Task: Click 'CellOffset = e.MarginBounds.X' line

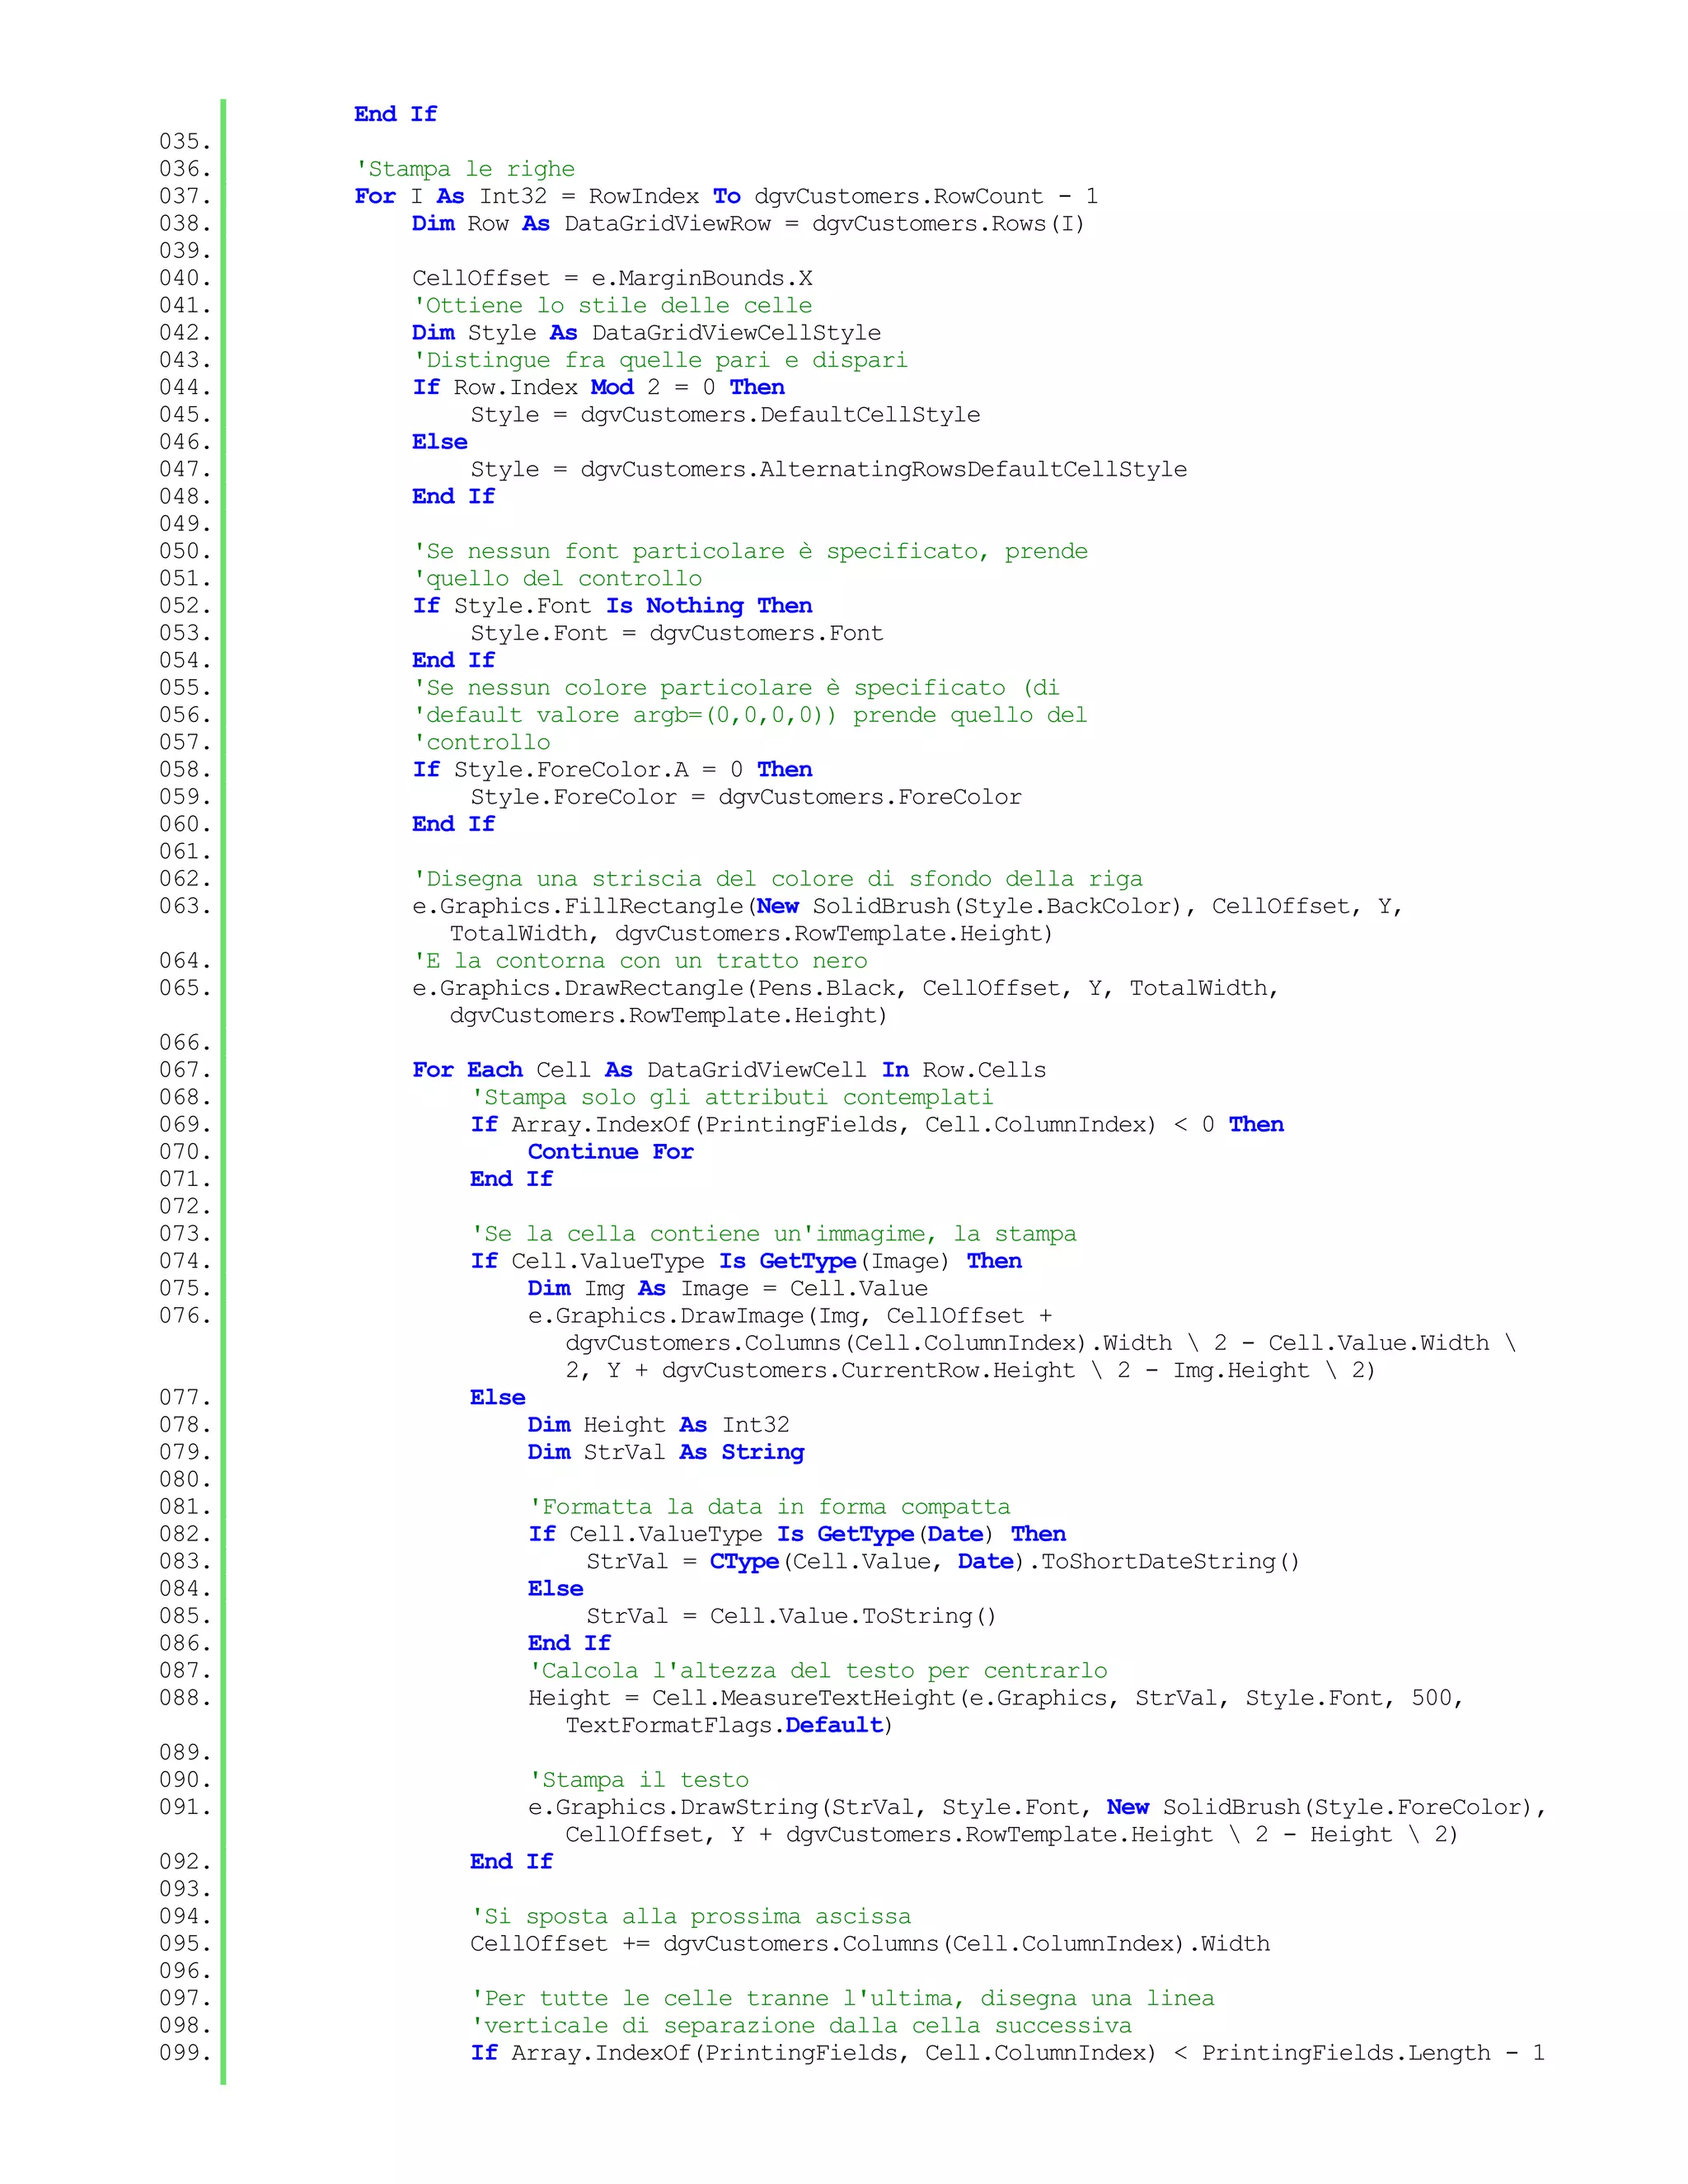Action: [x=612, y=278]
